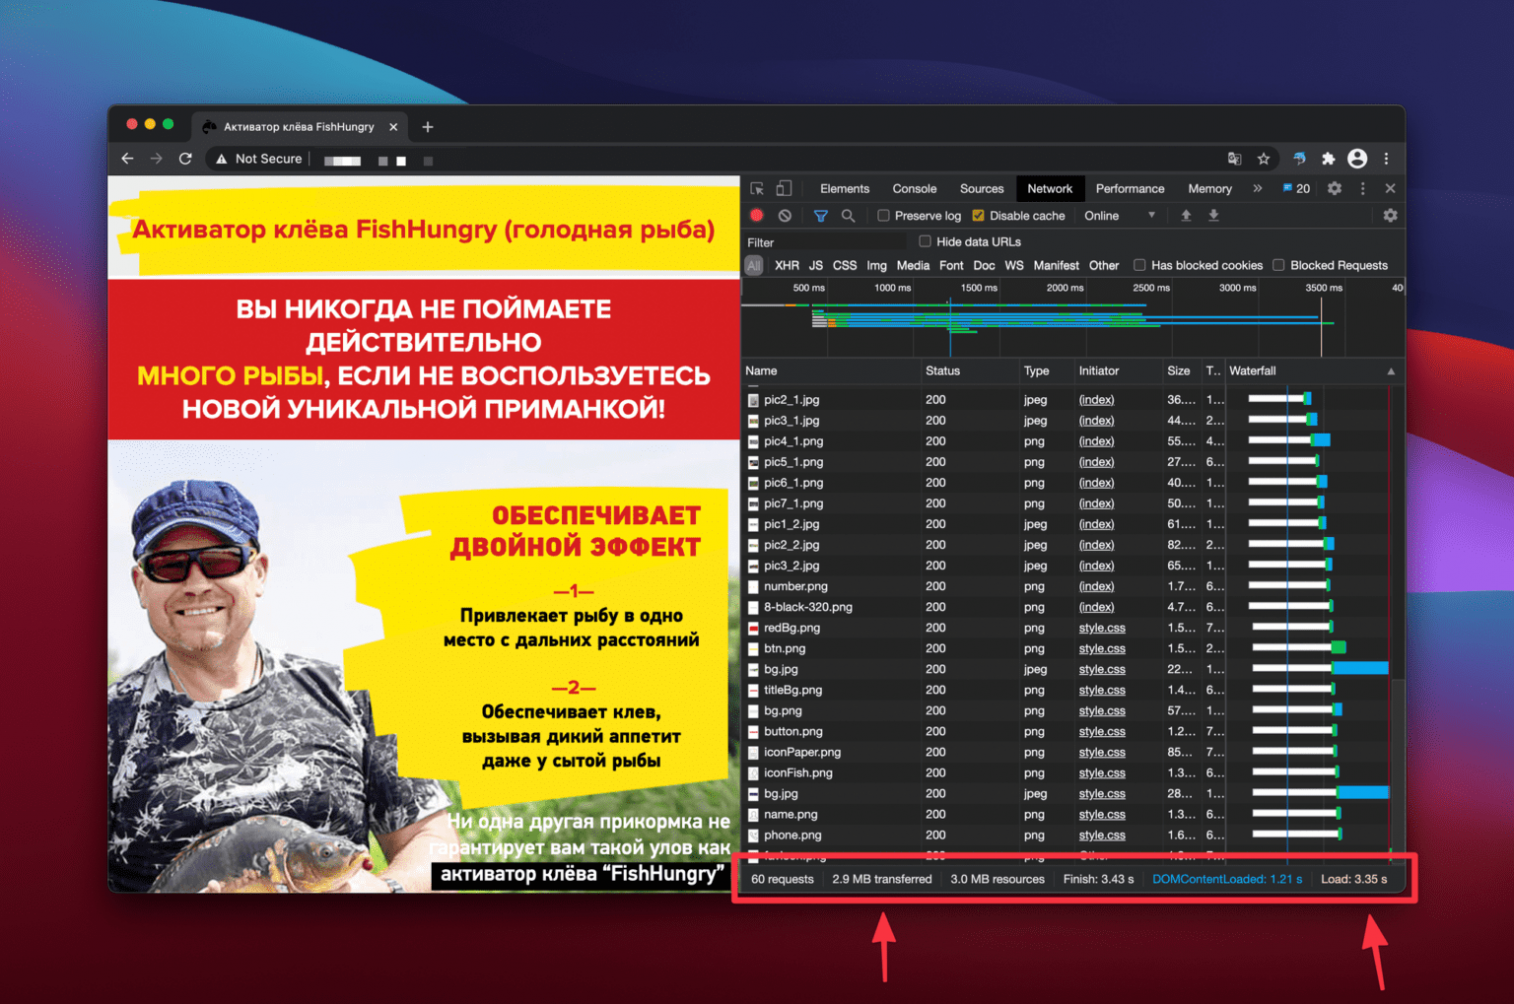
Task: Filter requests by XHR
Action: point(787,265)
